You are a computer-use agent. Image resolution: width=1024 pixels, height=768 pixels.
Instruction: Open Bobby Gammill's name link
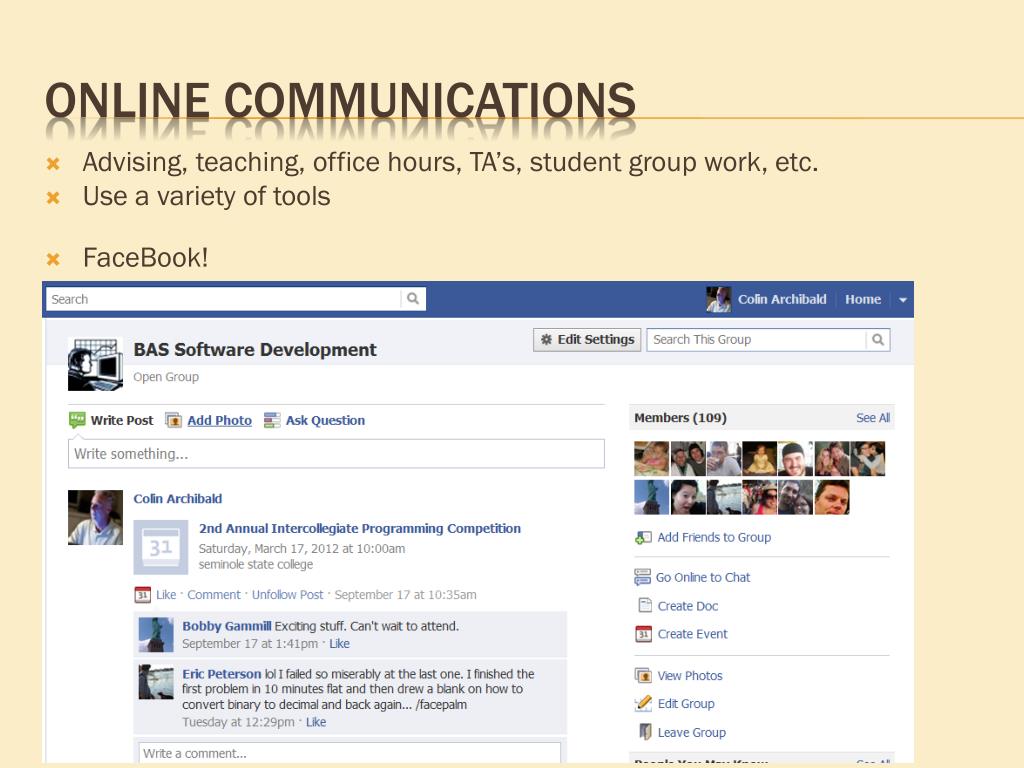(x=227, y=626)
